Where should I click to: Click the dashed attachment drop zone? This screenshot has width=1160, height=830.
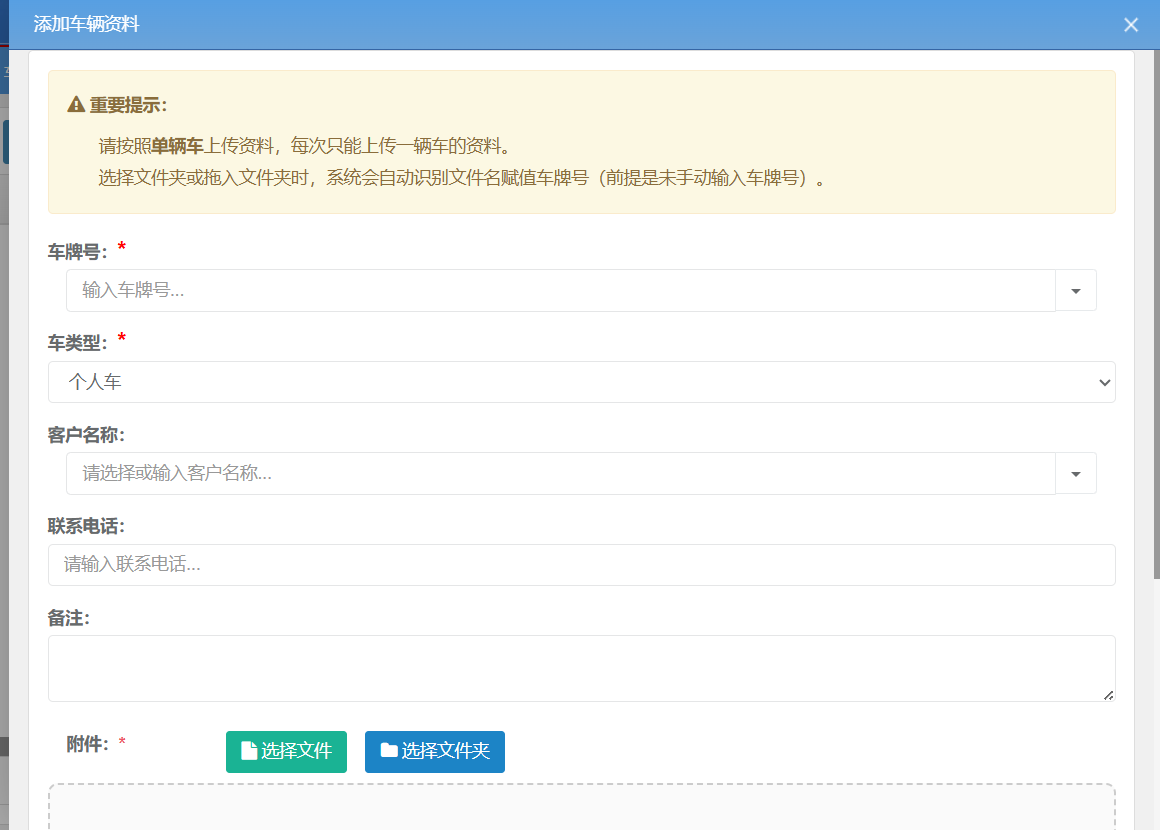point(581,808)
